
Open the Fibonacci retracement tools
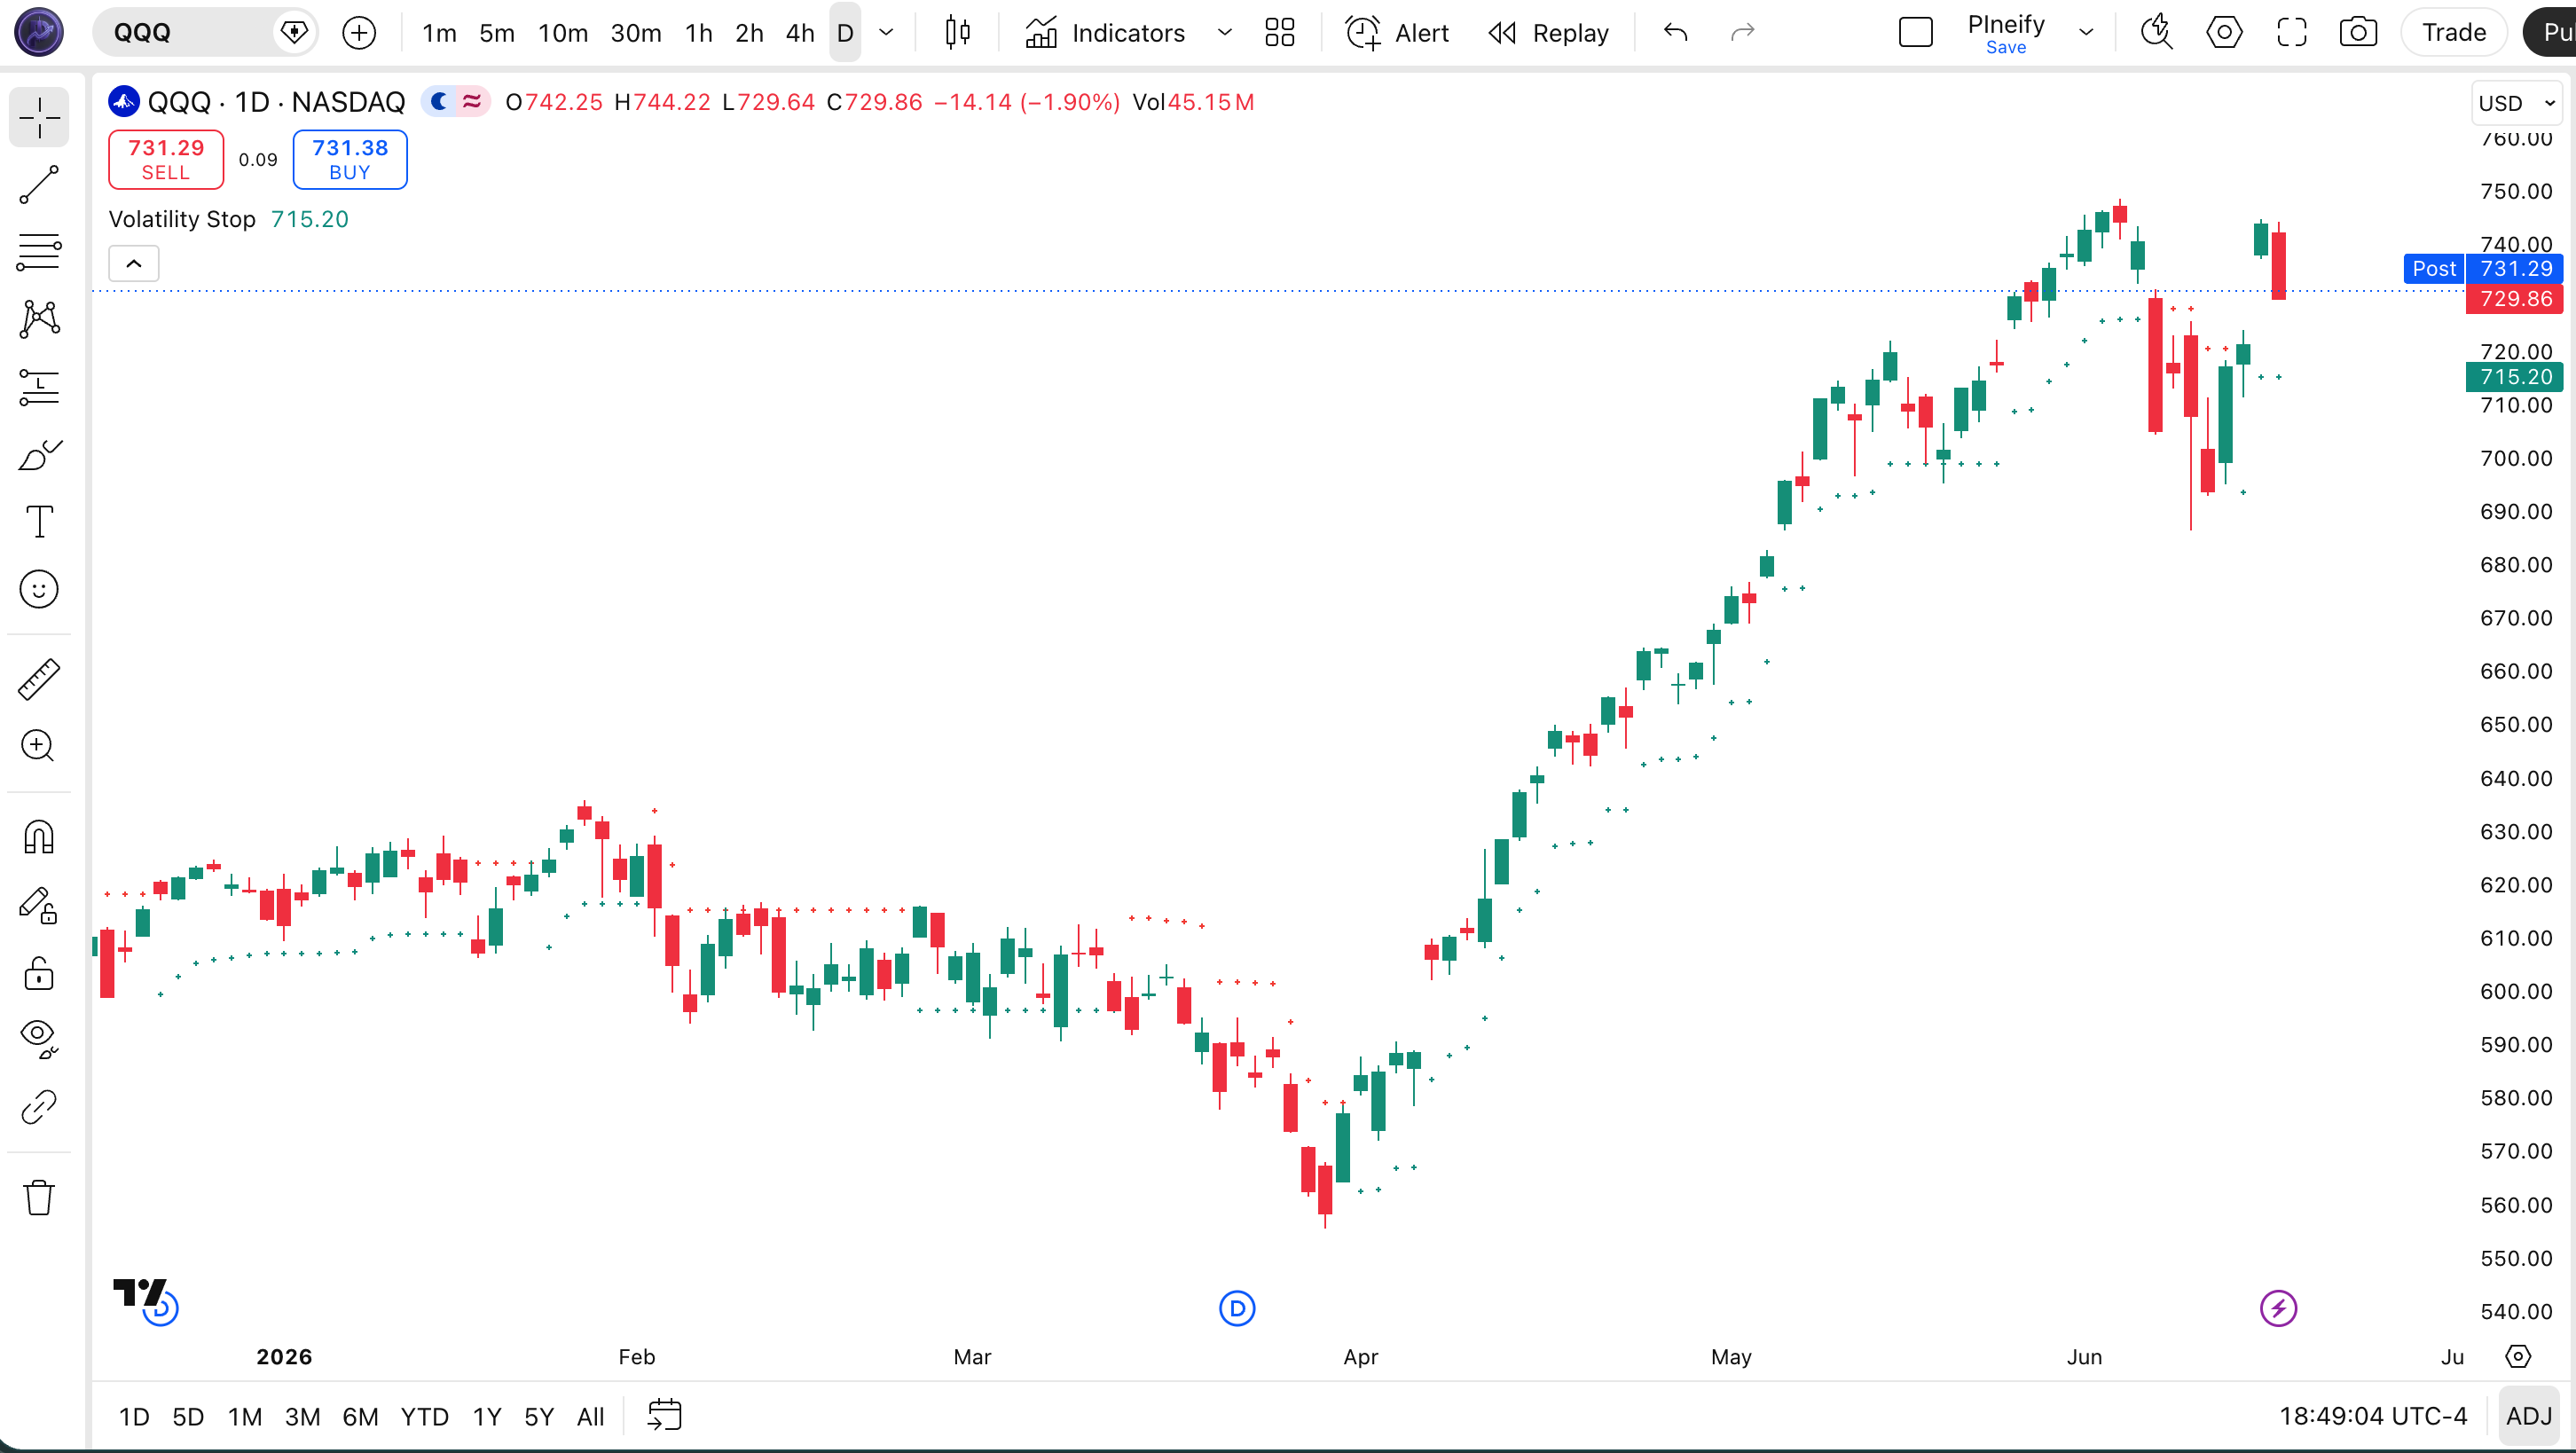39,252
